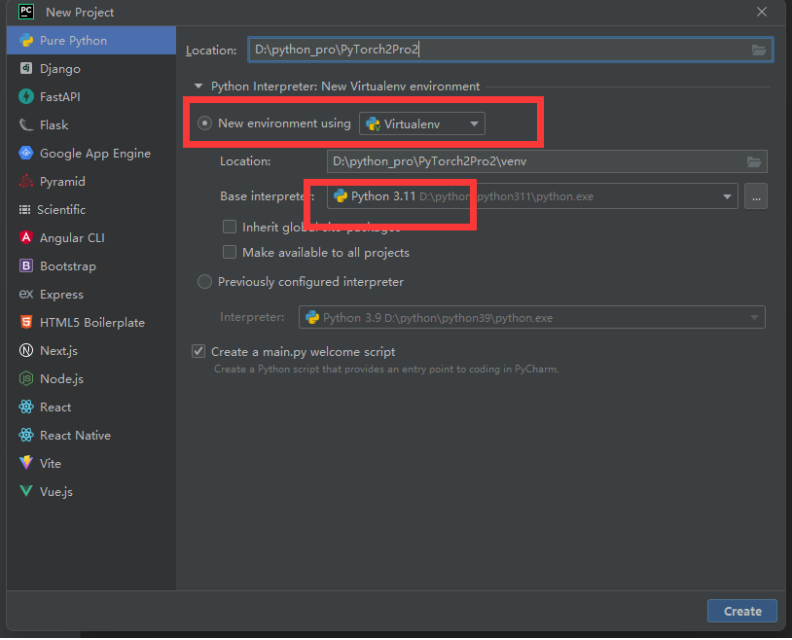Image resolution: width=792 pixels, height=640 pixels.
Task: Choose the React atom icon
Action: 26,407
